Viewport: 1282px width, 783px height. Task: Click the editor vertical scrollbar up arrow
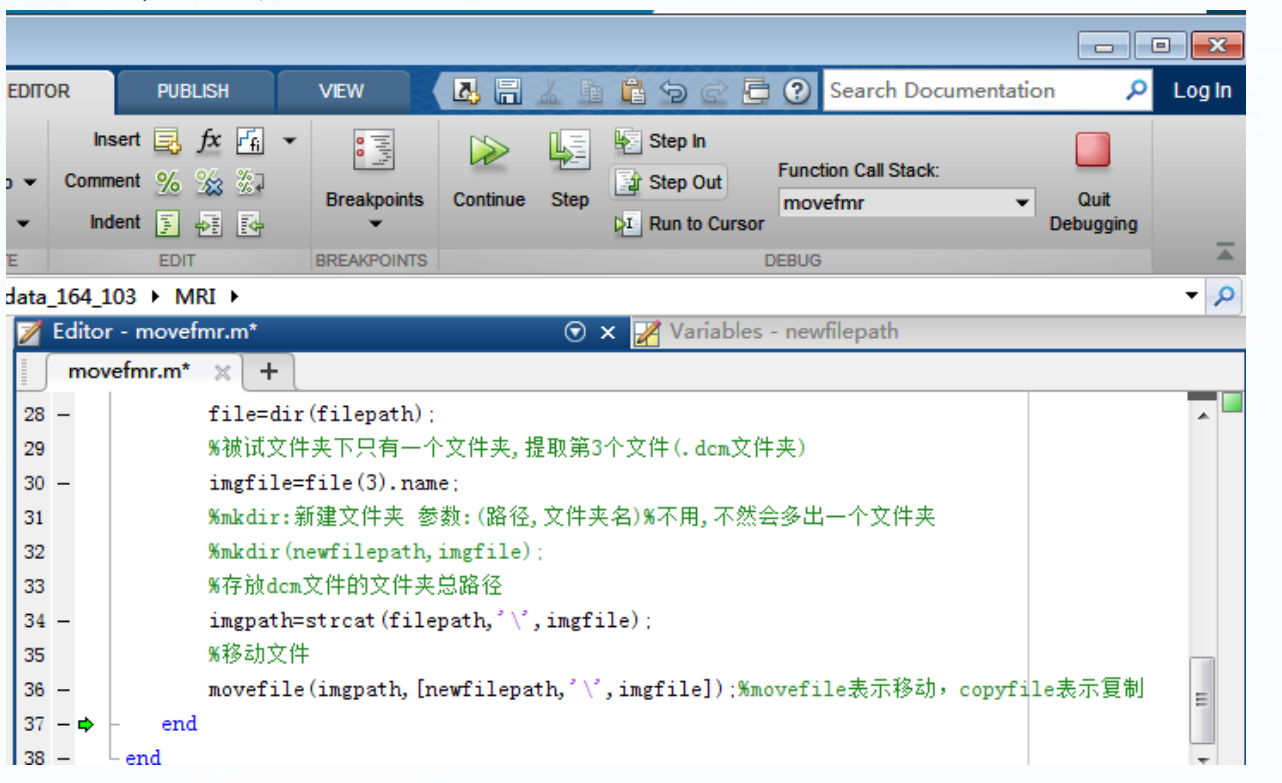click(1202, 416)
